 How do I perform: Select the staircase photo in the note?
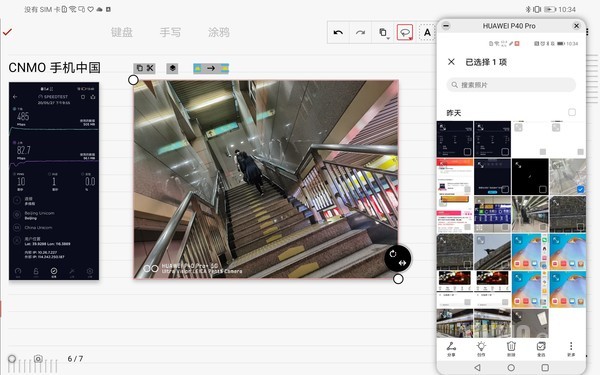click(266, 179)
